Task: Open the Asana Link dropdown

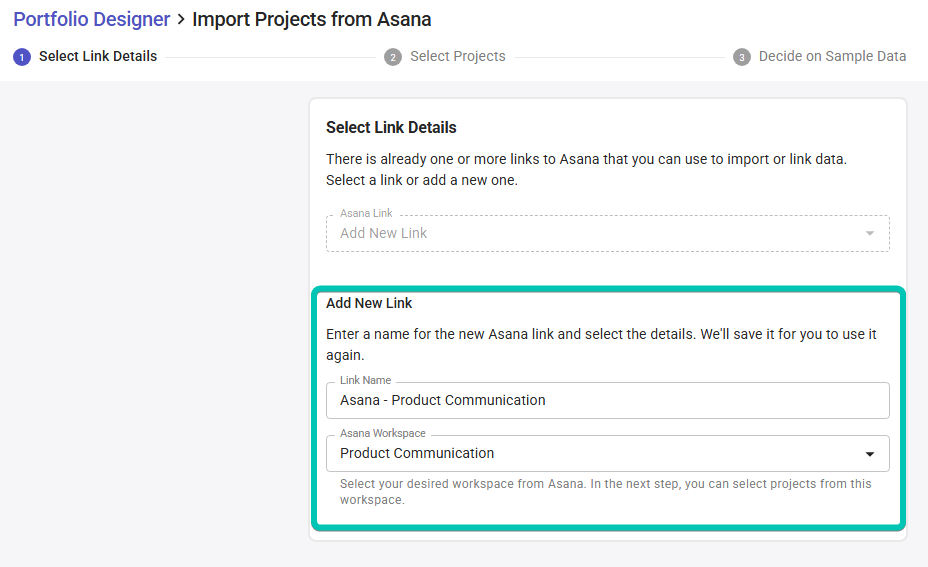Action: pyautogui.click(x=607, y=233)
